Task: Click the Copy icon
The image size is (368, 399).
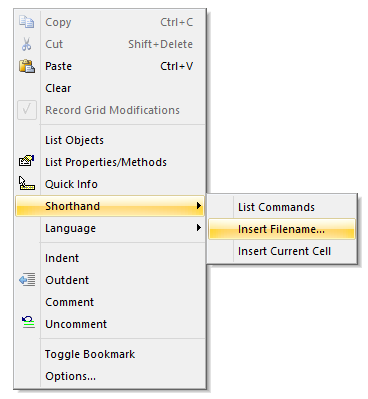Action: pos(27,22)
